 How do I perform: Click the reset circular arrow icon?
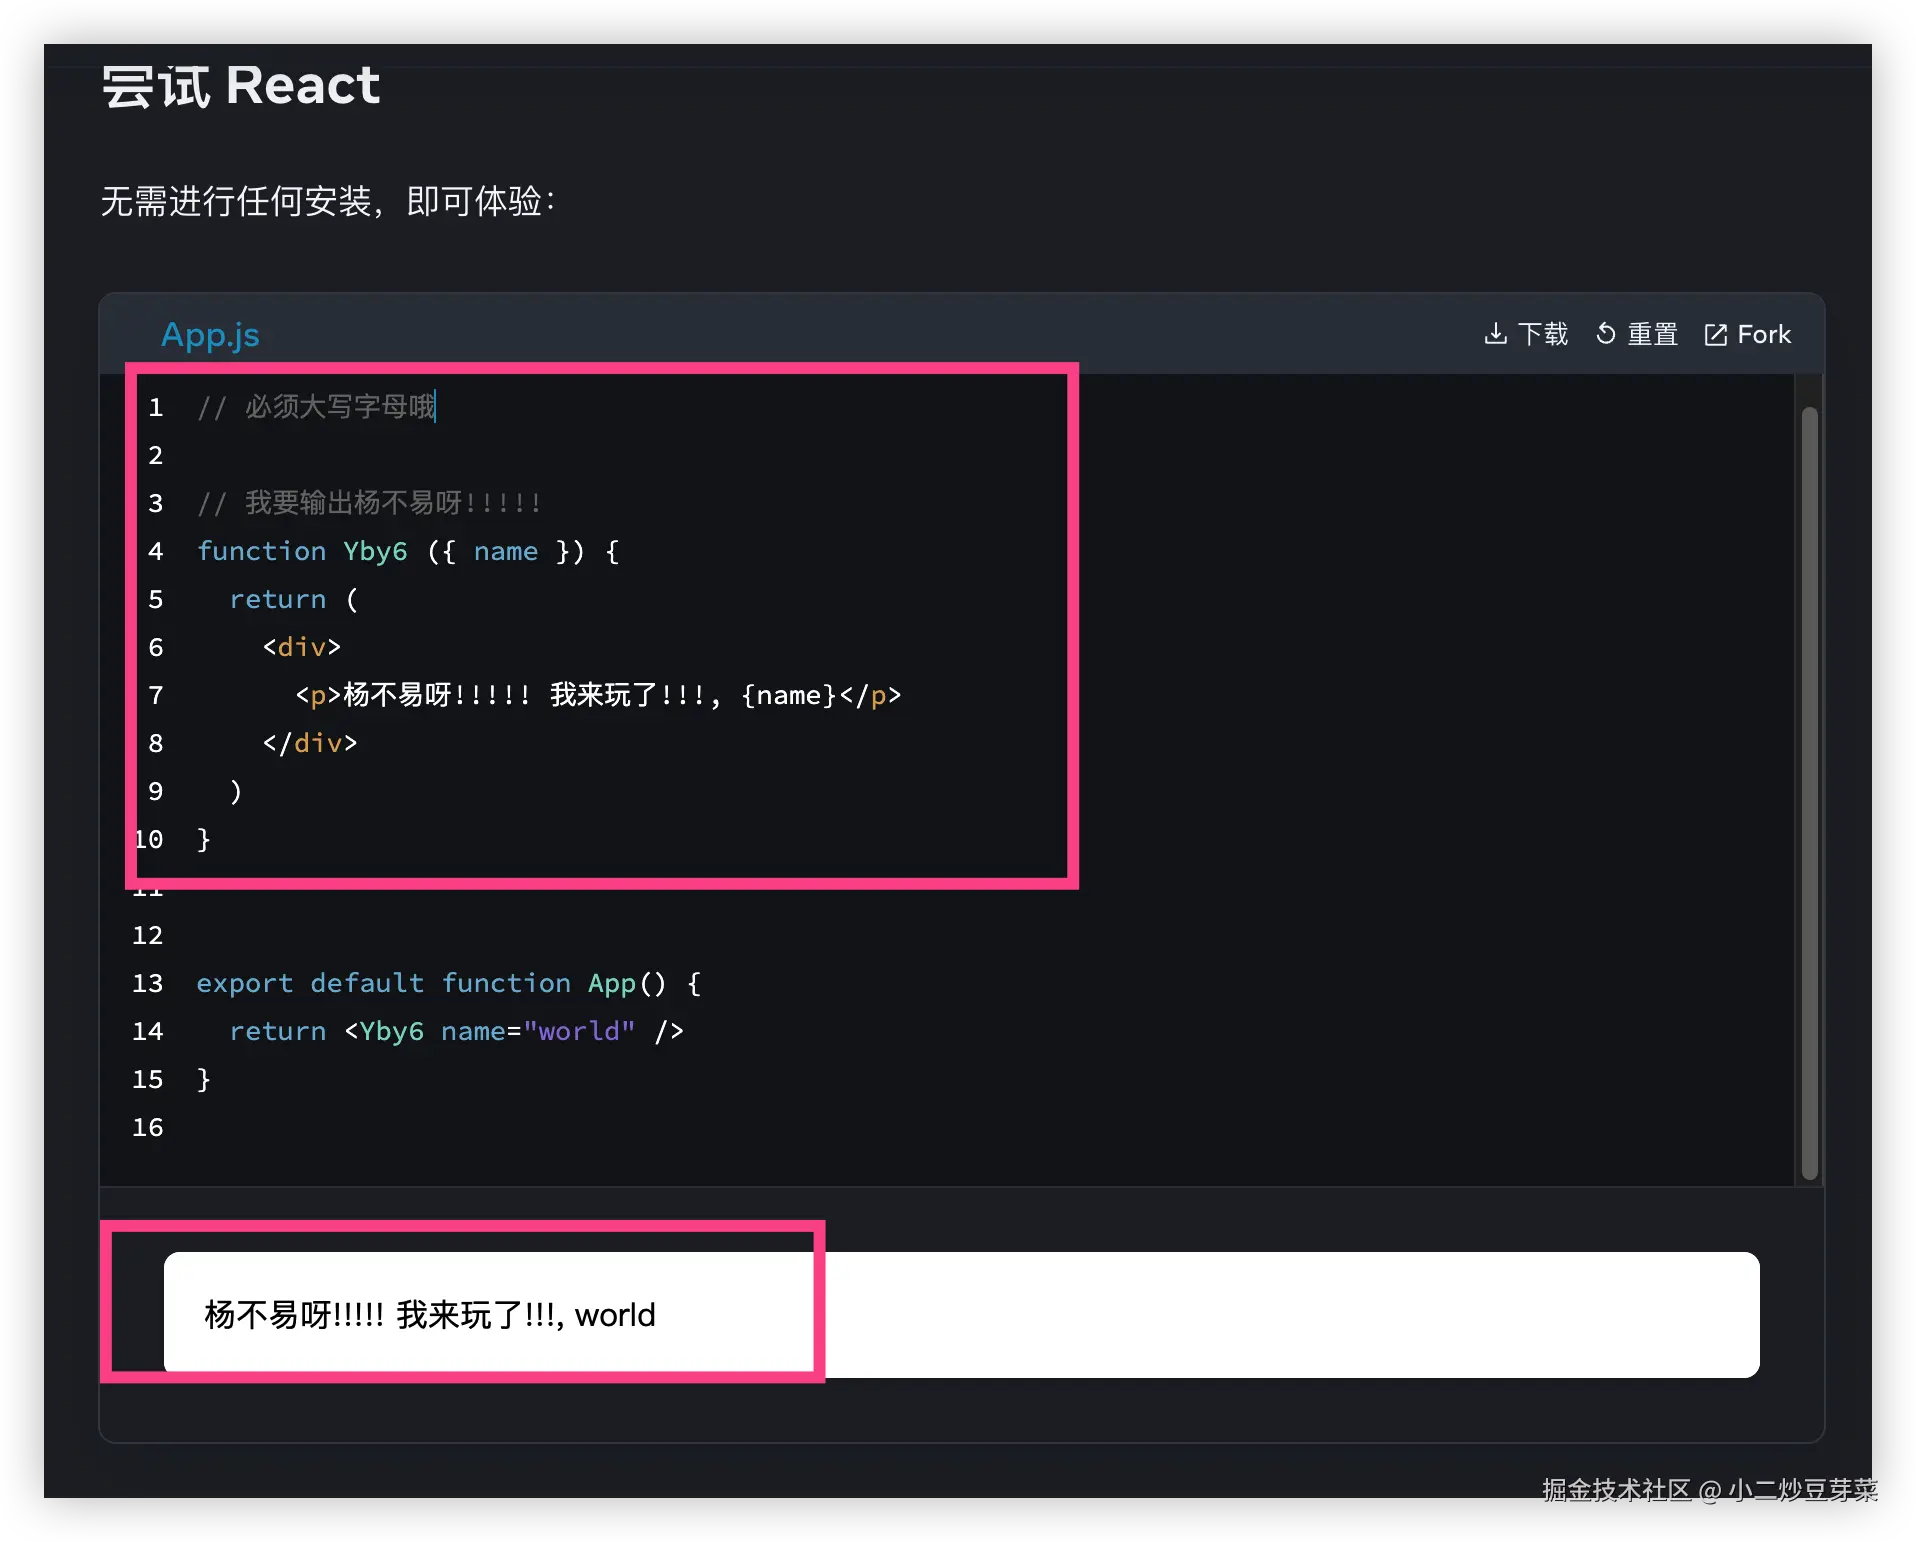click(1605, 334)
